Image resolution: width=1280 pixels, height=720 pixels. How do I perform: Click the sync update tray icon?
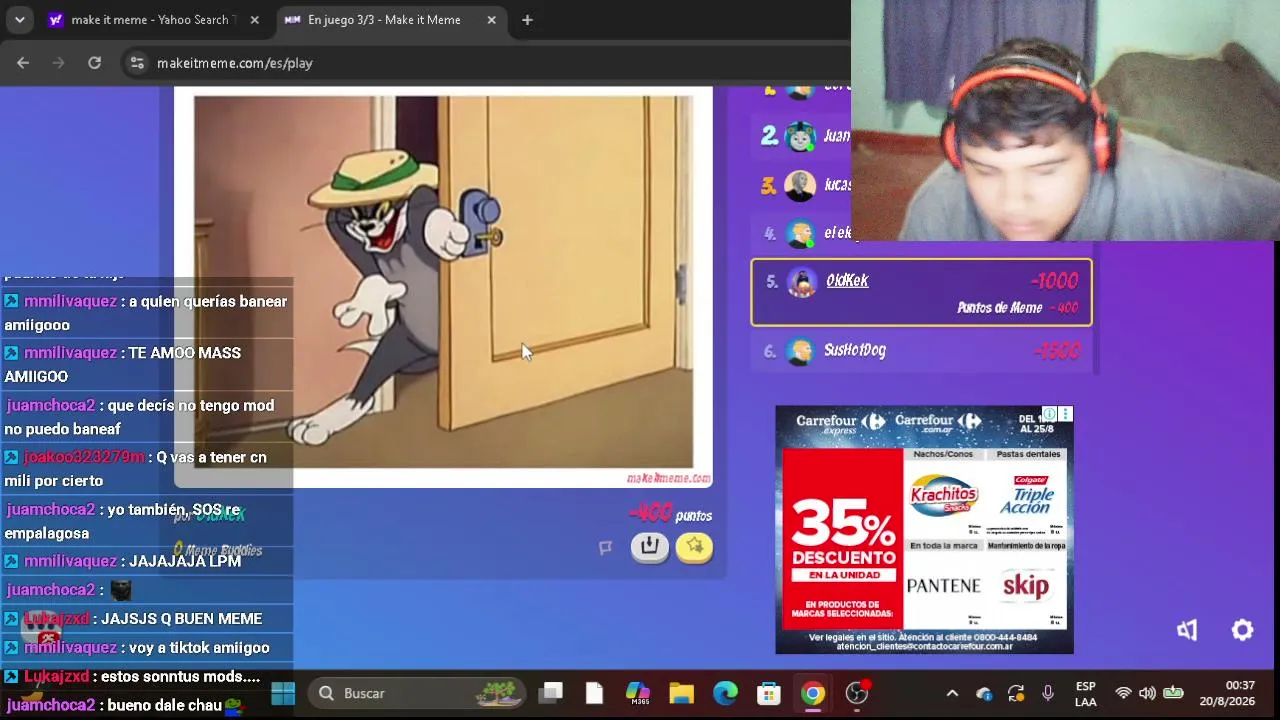(x=1016, y=693)
